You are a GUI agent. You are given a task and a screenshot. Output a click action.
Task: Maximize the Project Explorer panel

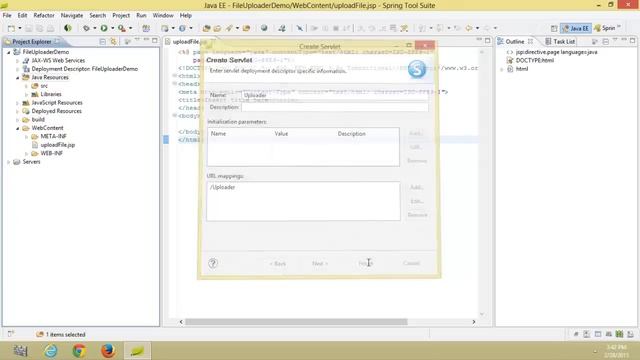(155, 40)
